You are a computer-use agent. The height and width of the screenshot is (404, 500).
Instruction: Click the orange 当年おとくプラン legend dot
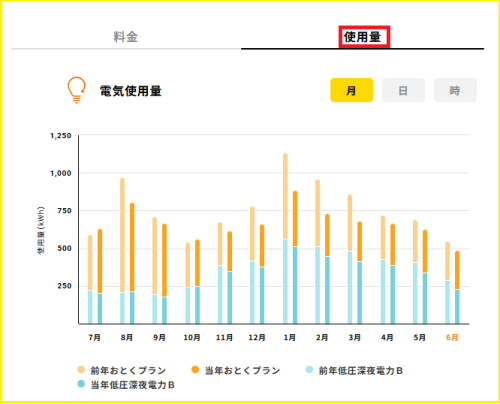coord(195,370)
